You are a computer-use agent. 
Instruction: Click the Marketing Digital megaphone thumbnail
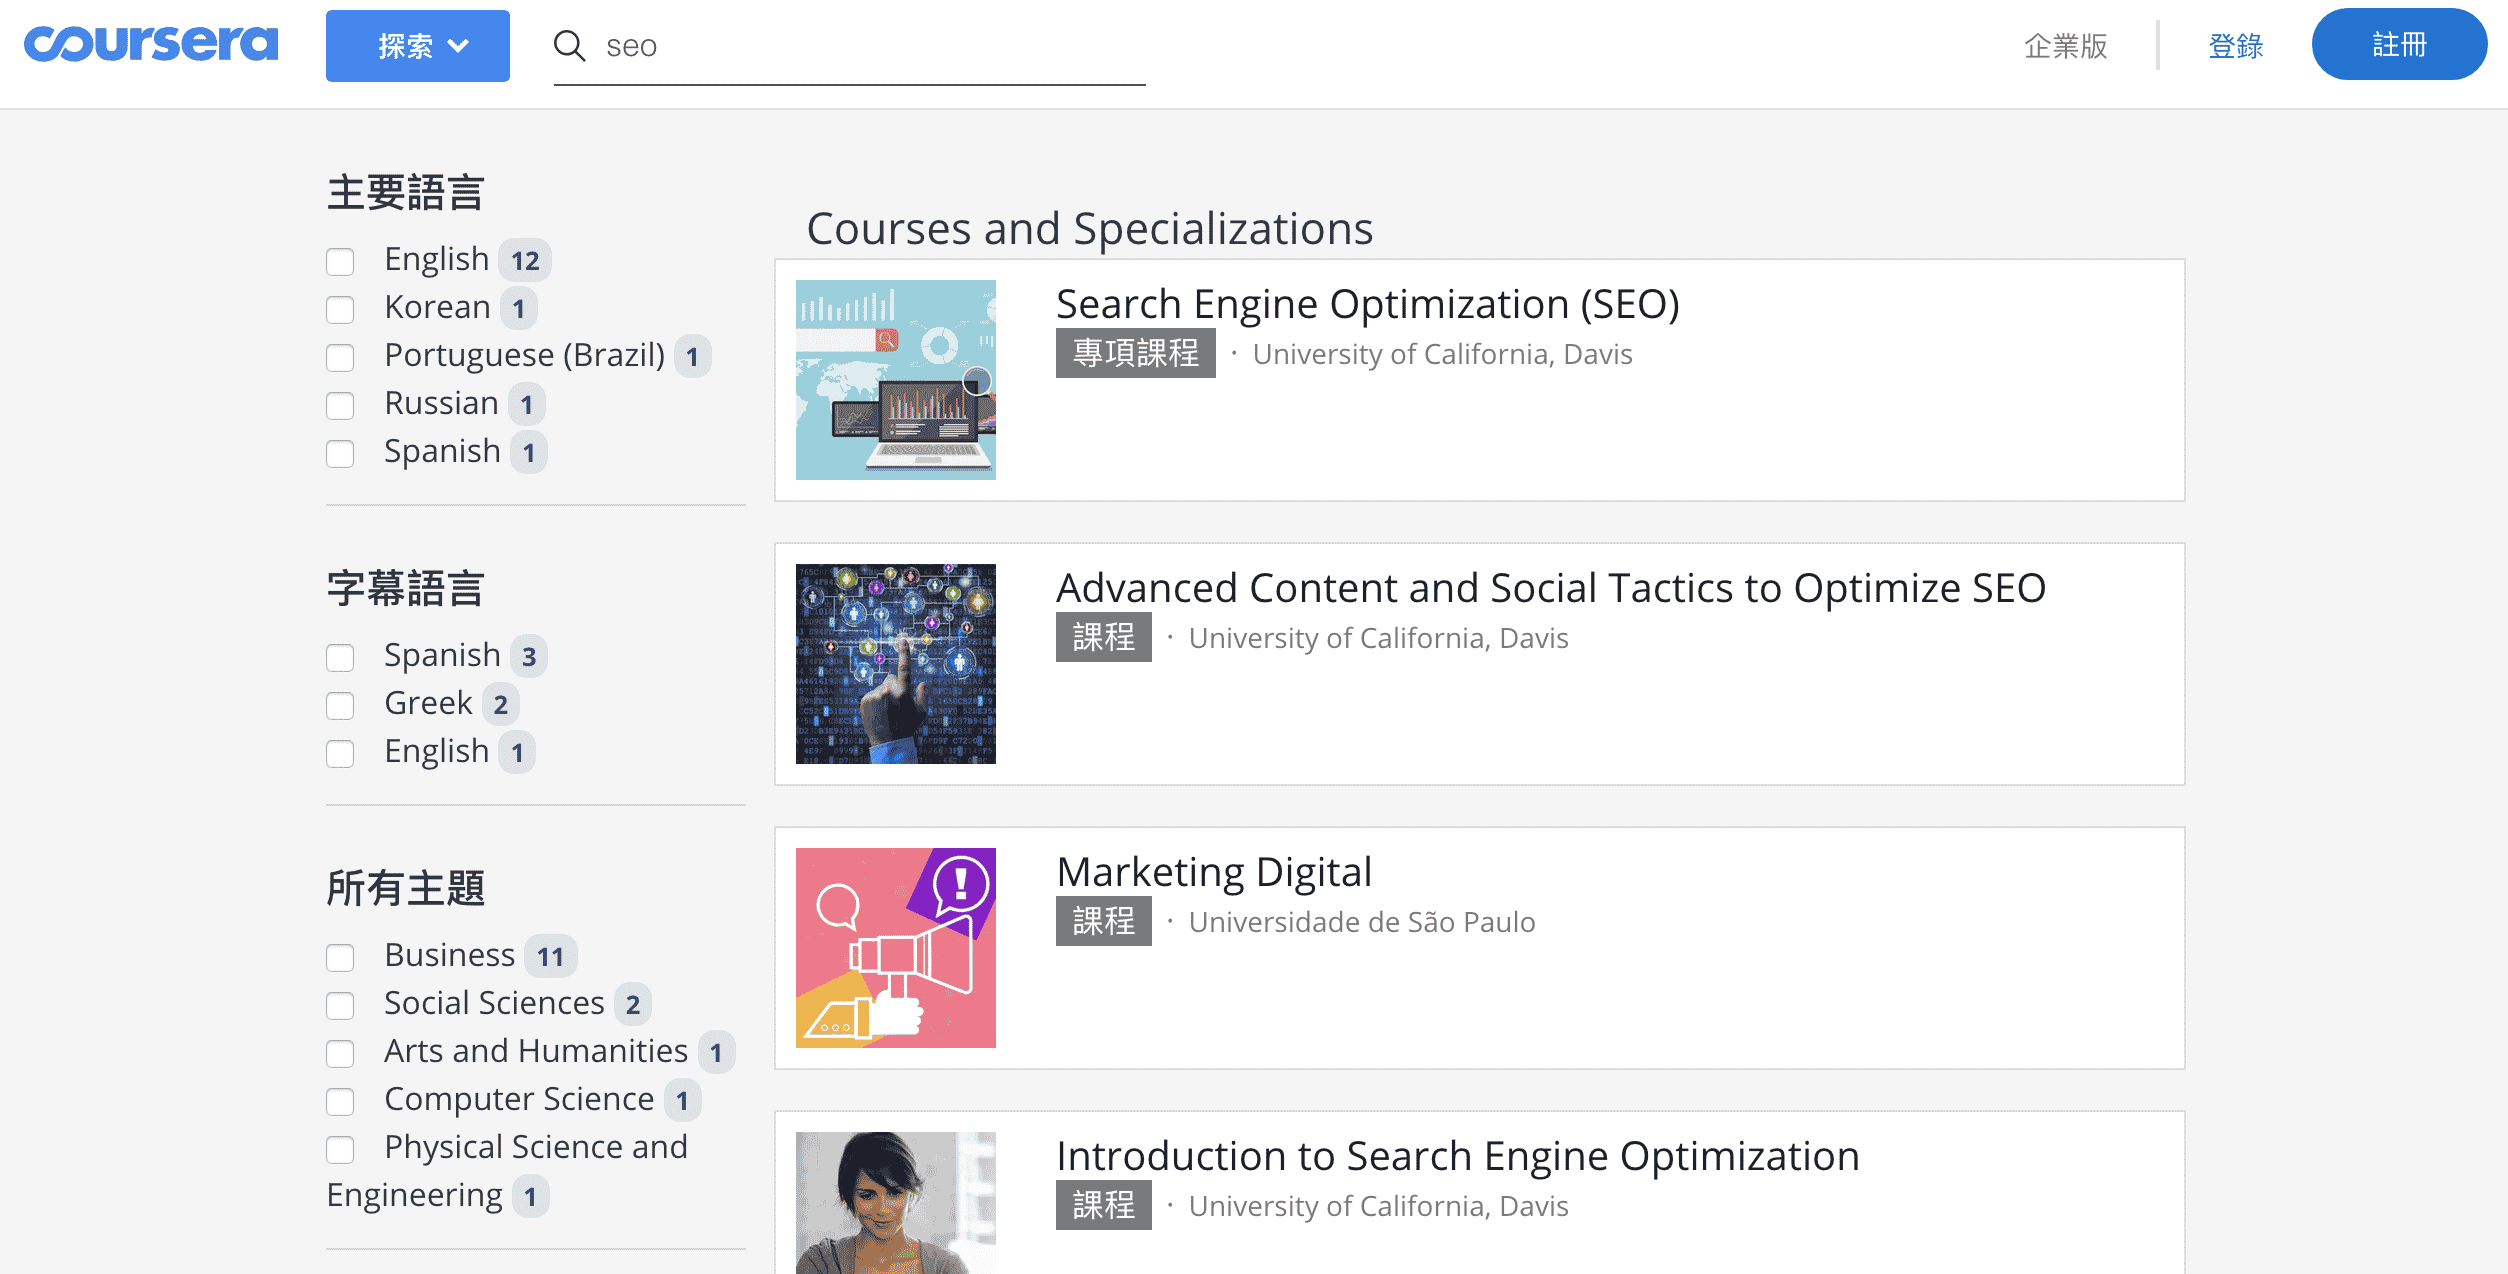click(x=895, y=948)
